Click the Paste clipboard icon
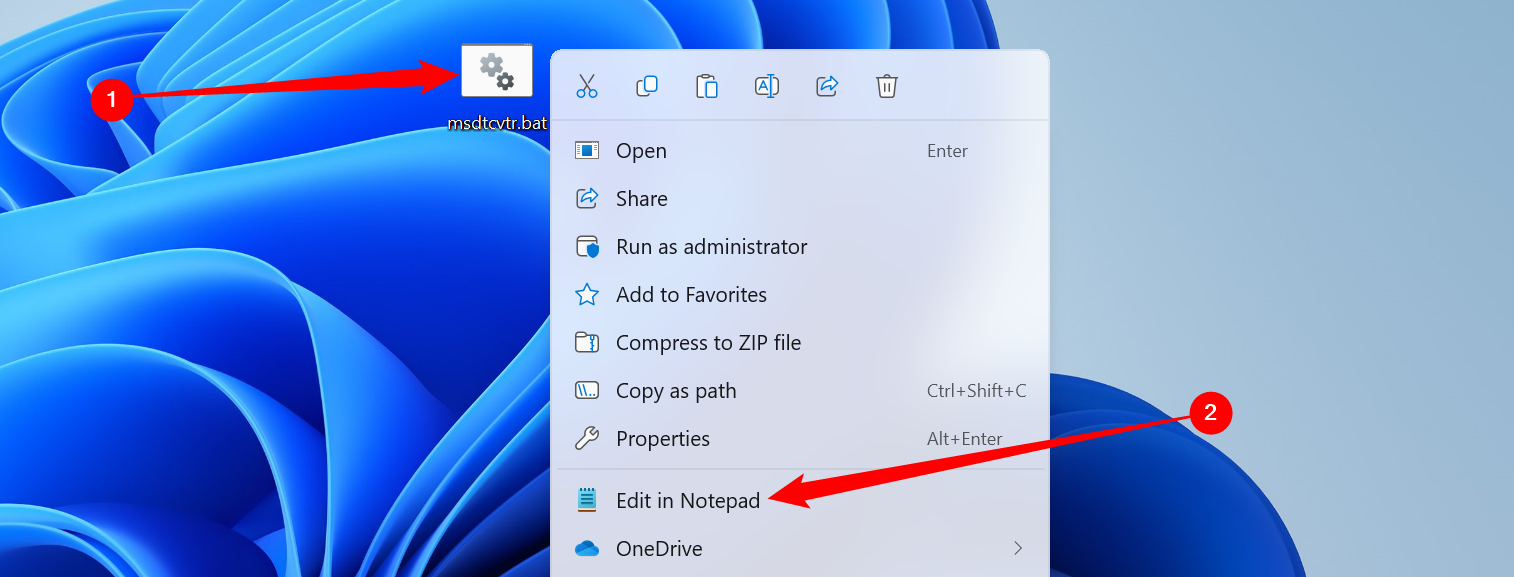Viewport: 1514px width, 577px height. (707, 86)
